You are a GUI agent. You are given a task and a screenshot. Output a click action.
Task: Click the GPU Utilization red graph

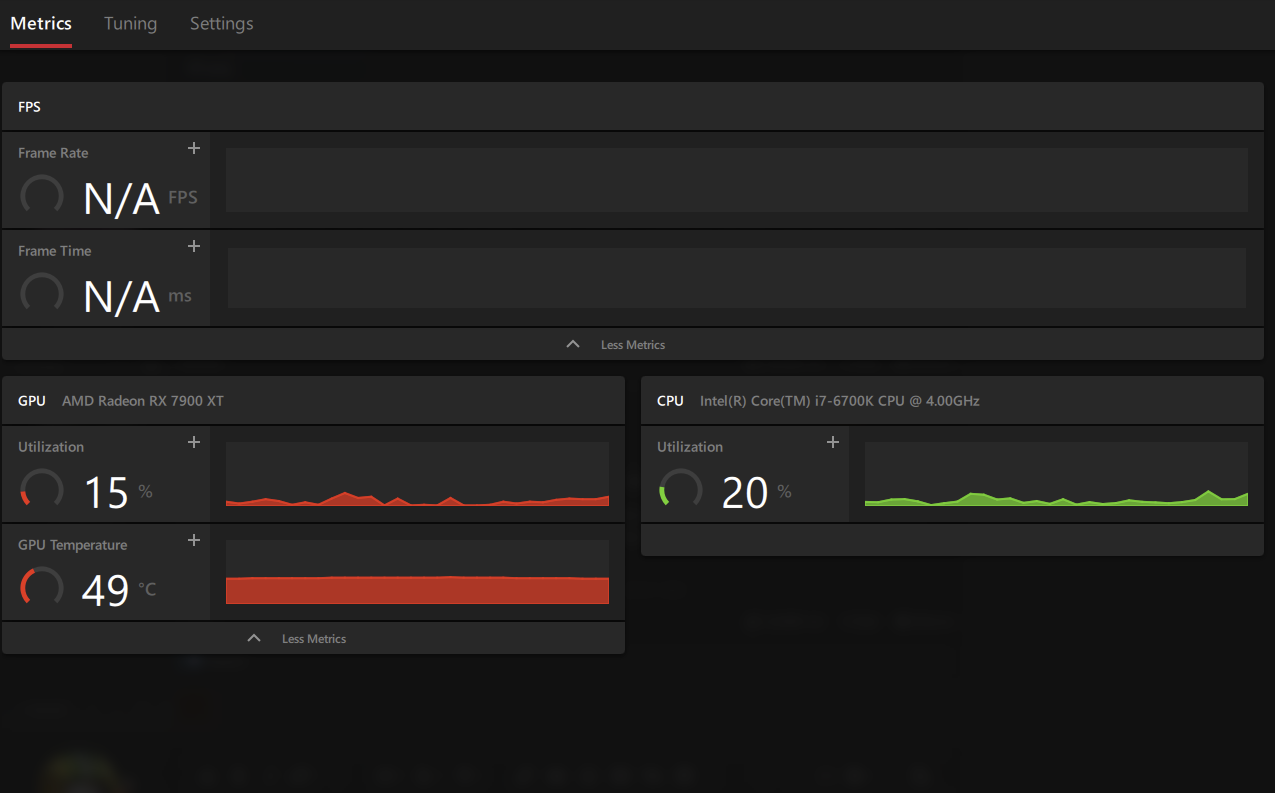point(417,474)
